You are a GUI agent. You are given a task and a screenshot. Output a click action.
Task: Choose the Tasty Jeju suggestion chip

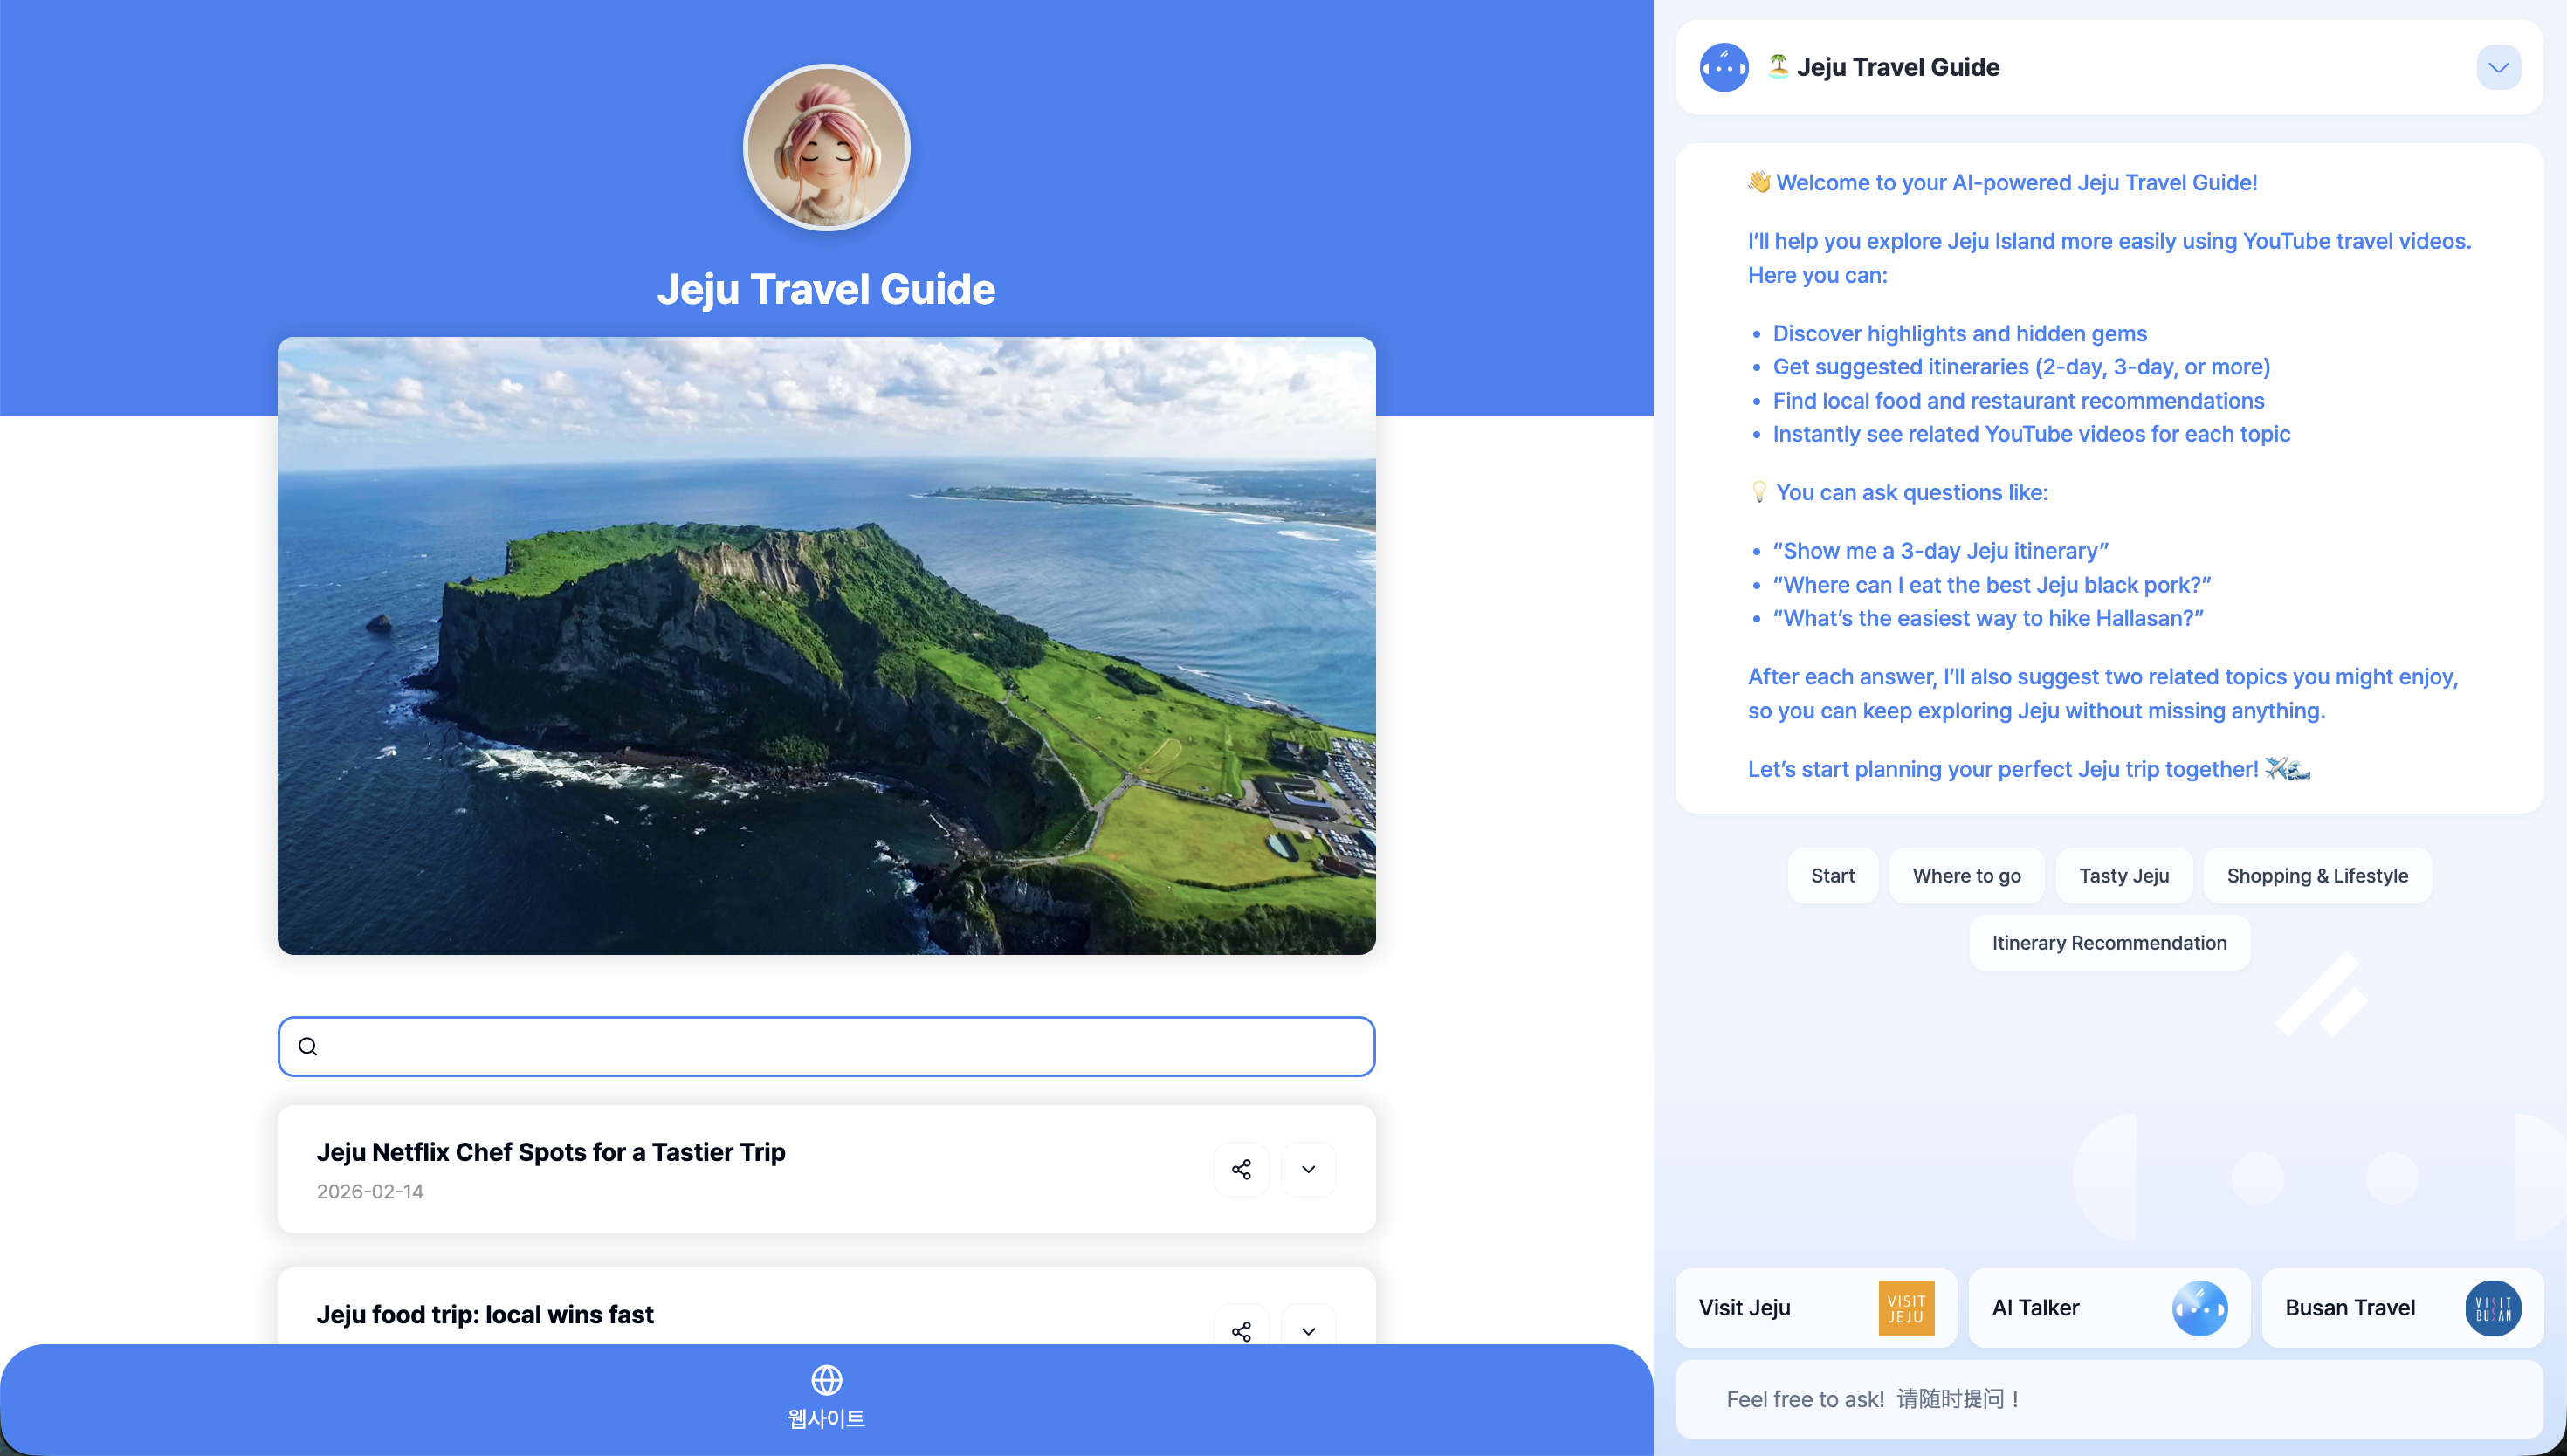pos(2123,876)
